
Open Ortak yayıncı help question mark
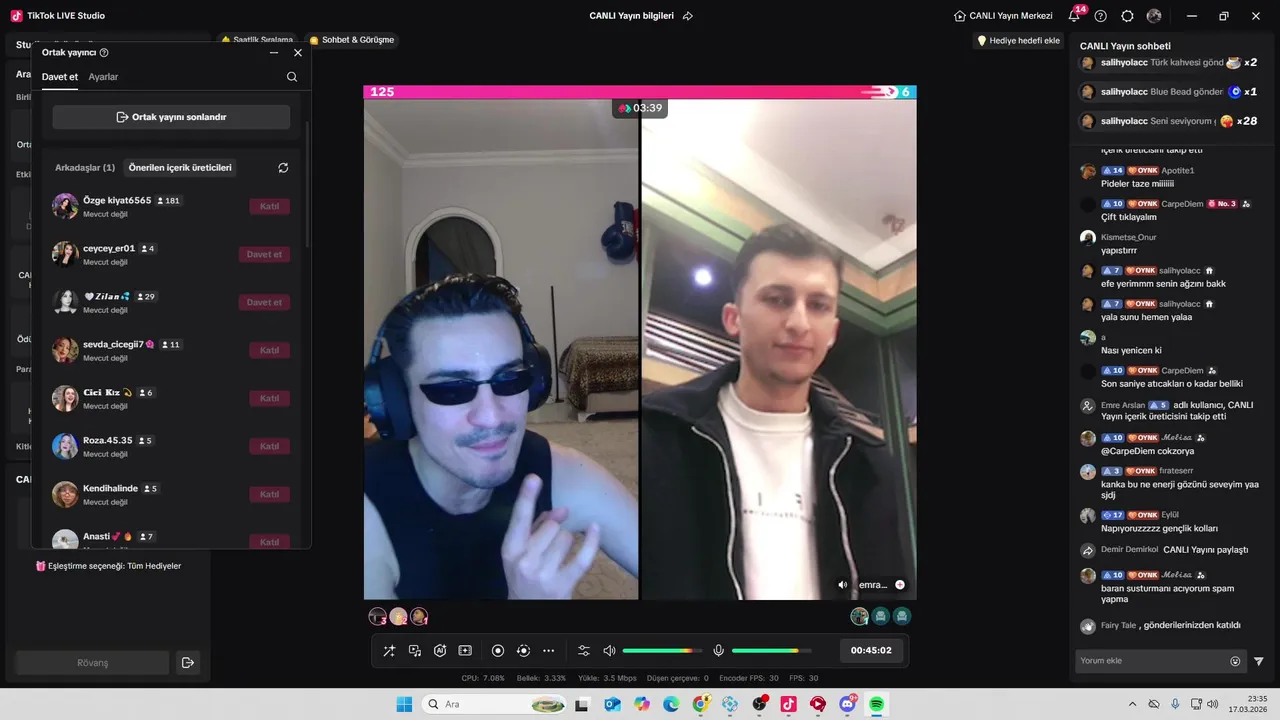[x=104, y=53]
